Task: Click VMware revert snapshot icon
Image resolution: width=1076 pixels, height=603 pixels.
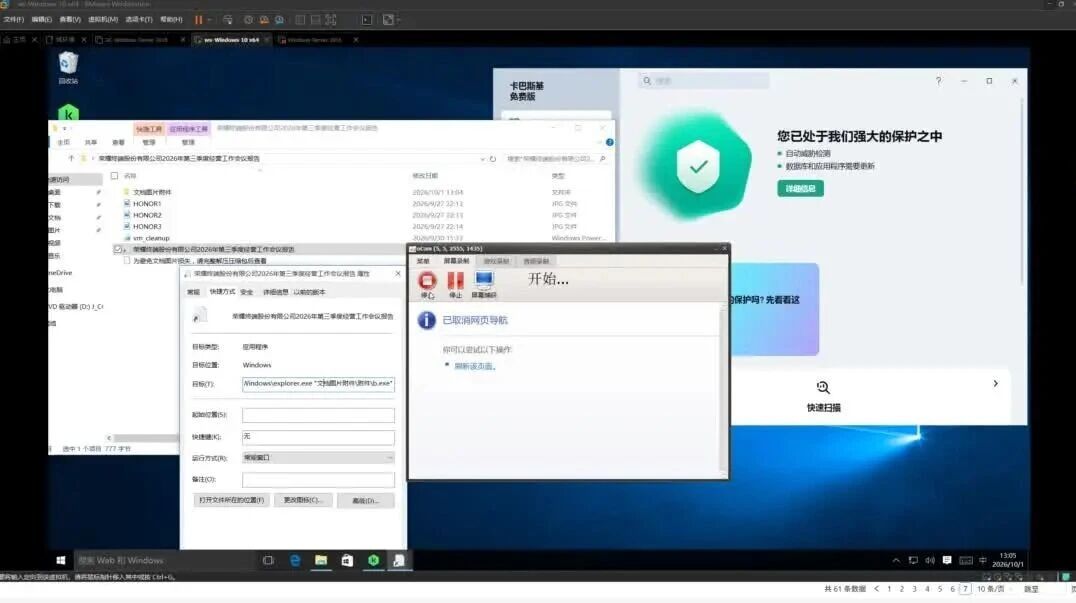Action: pyautogui.click(x=264, y=20)
